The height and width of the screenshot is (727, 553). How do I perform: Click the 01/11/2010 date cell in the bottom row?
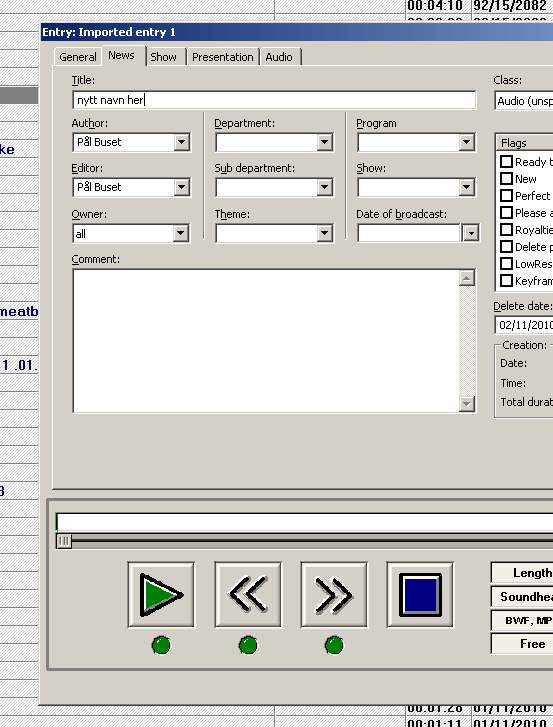[x=510, y=723]
